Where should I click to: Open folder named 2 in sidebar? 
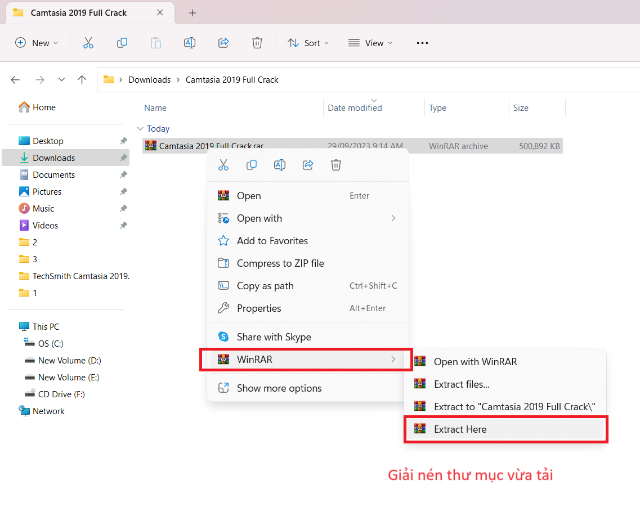(28, 242)
